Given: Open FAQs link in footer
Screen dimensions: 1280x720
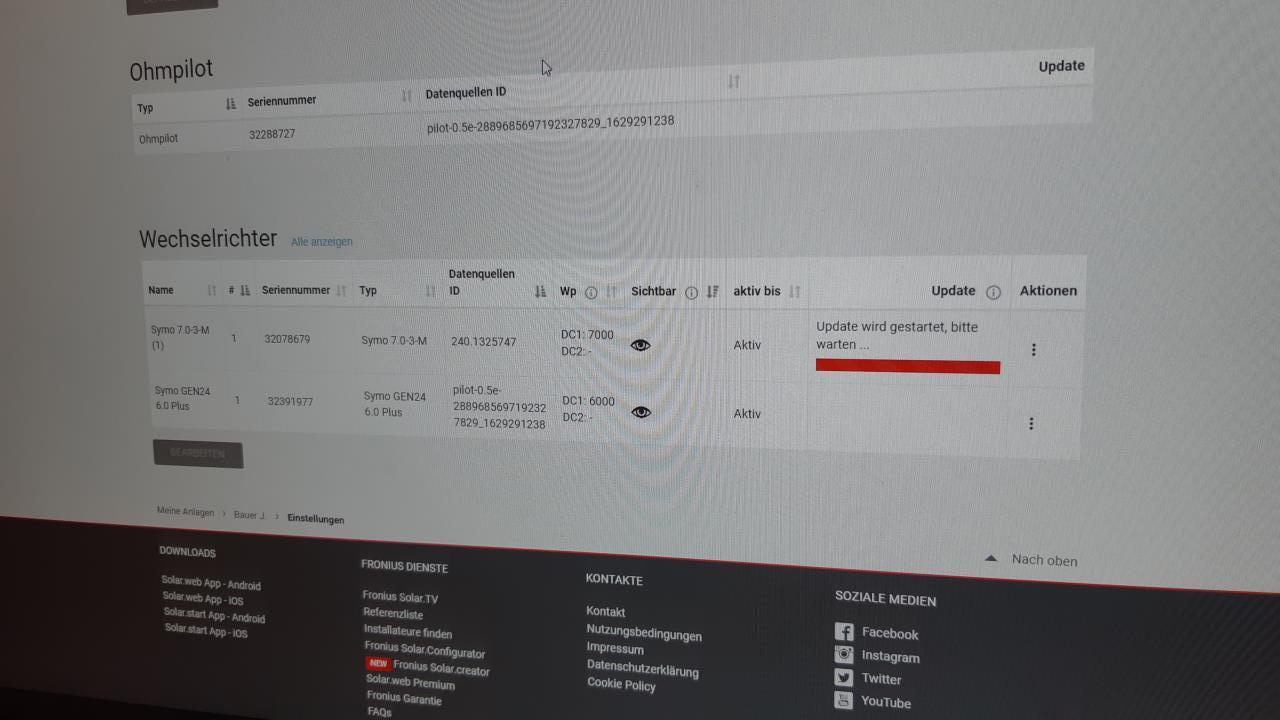Looking at the screenshot, I should pos(379,712).
